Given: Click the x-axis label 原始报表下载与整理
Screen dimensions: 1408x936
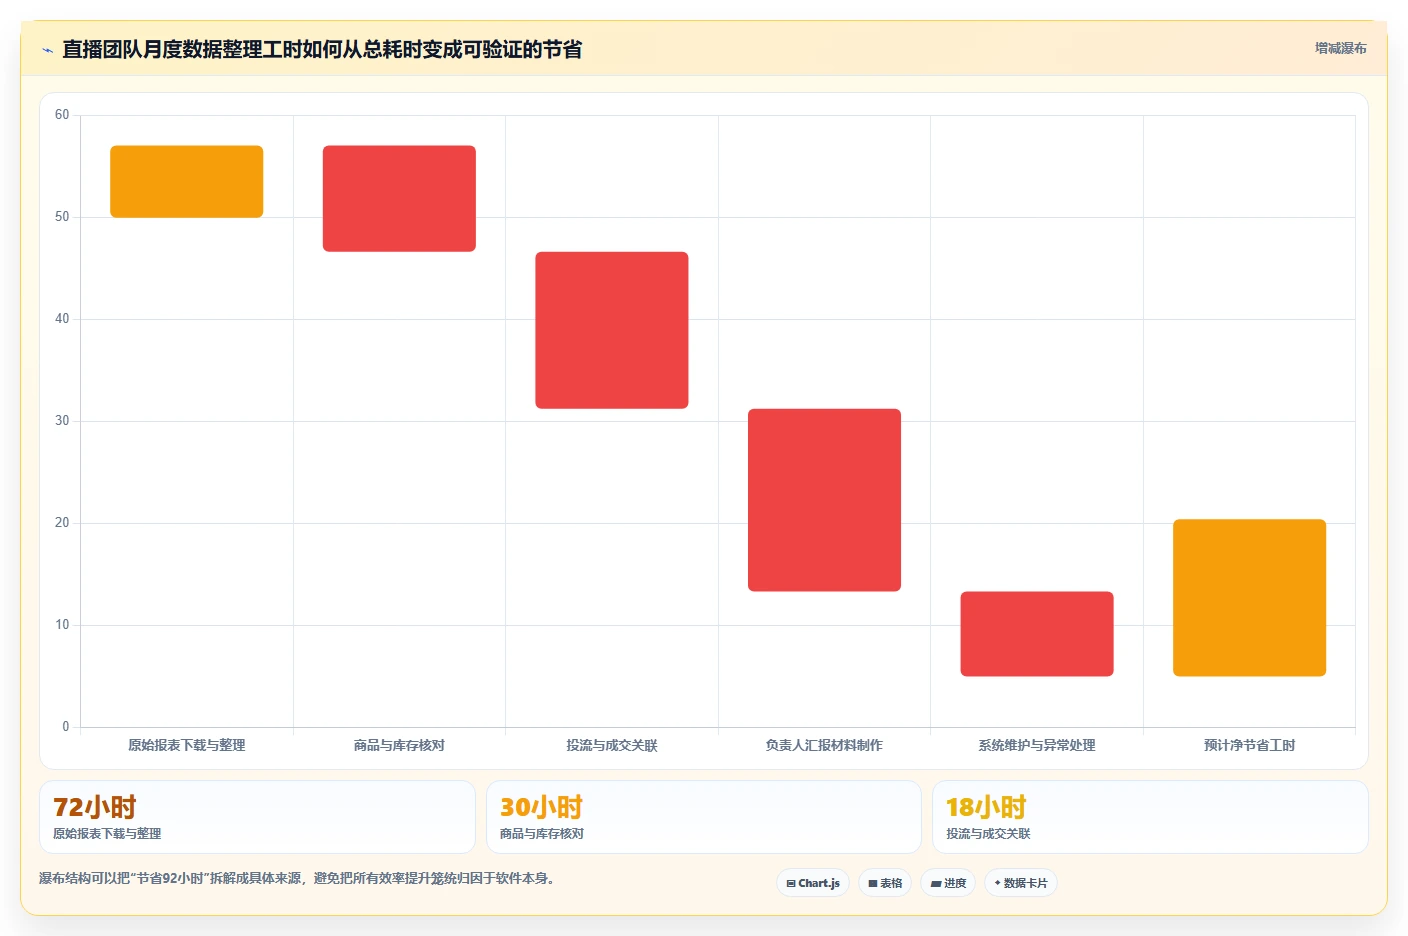Looking at the screenshot, I should (x=187, y=745).
